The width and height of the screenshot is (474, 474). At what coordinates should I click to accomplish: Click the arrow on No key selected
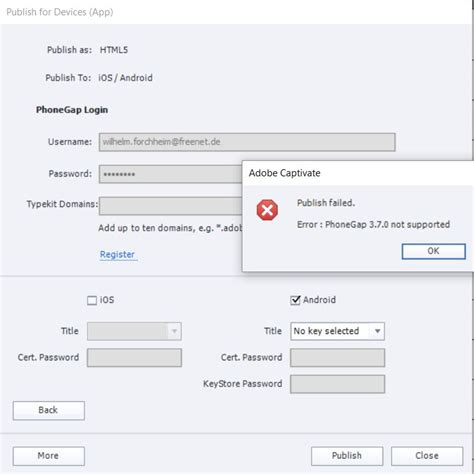tap(377, 331)
